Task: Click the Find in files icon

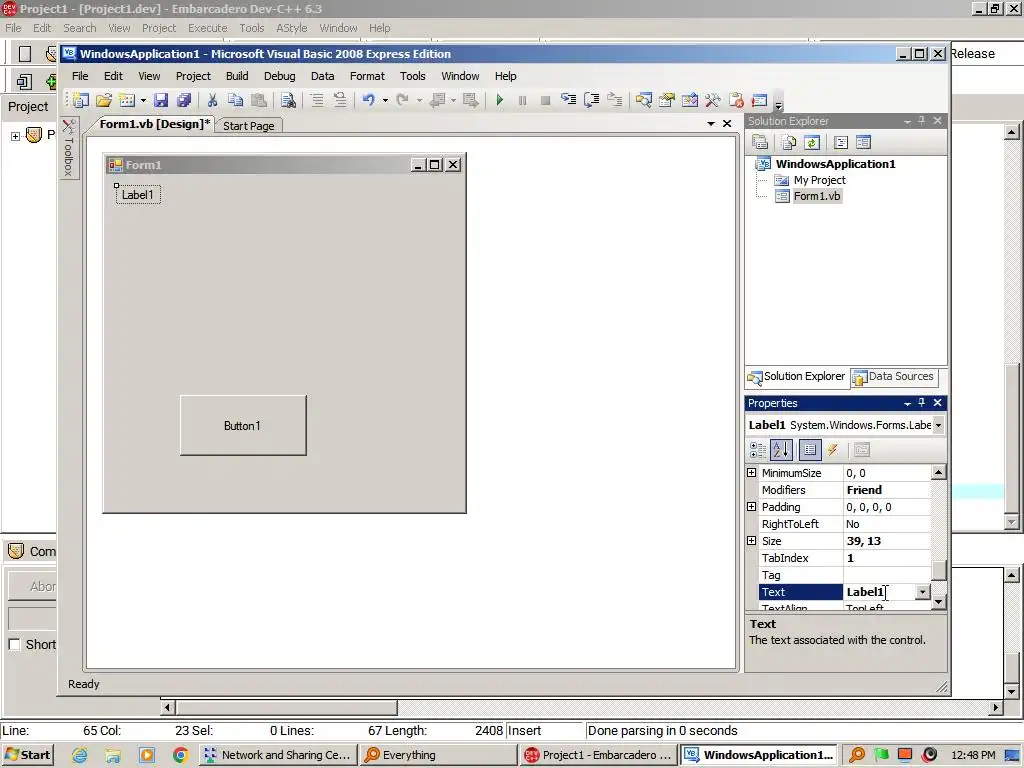Action: [288, 100]
